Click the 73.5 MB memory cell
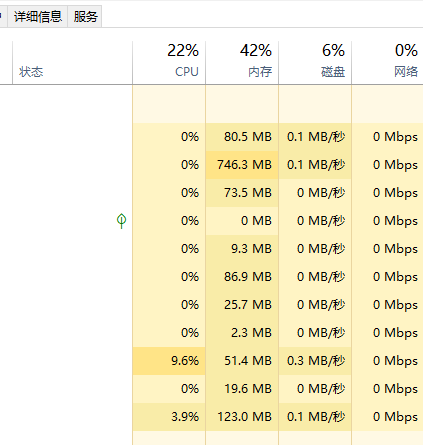This screenshot has width=423, height=445. 242,193
